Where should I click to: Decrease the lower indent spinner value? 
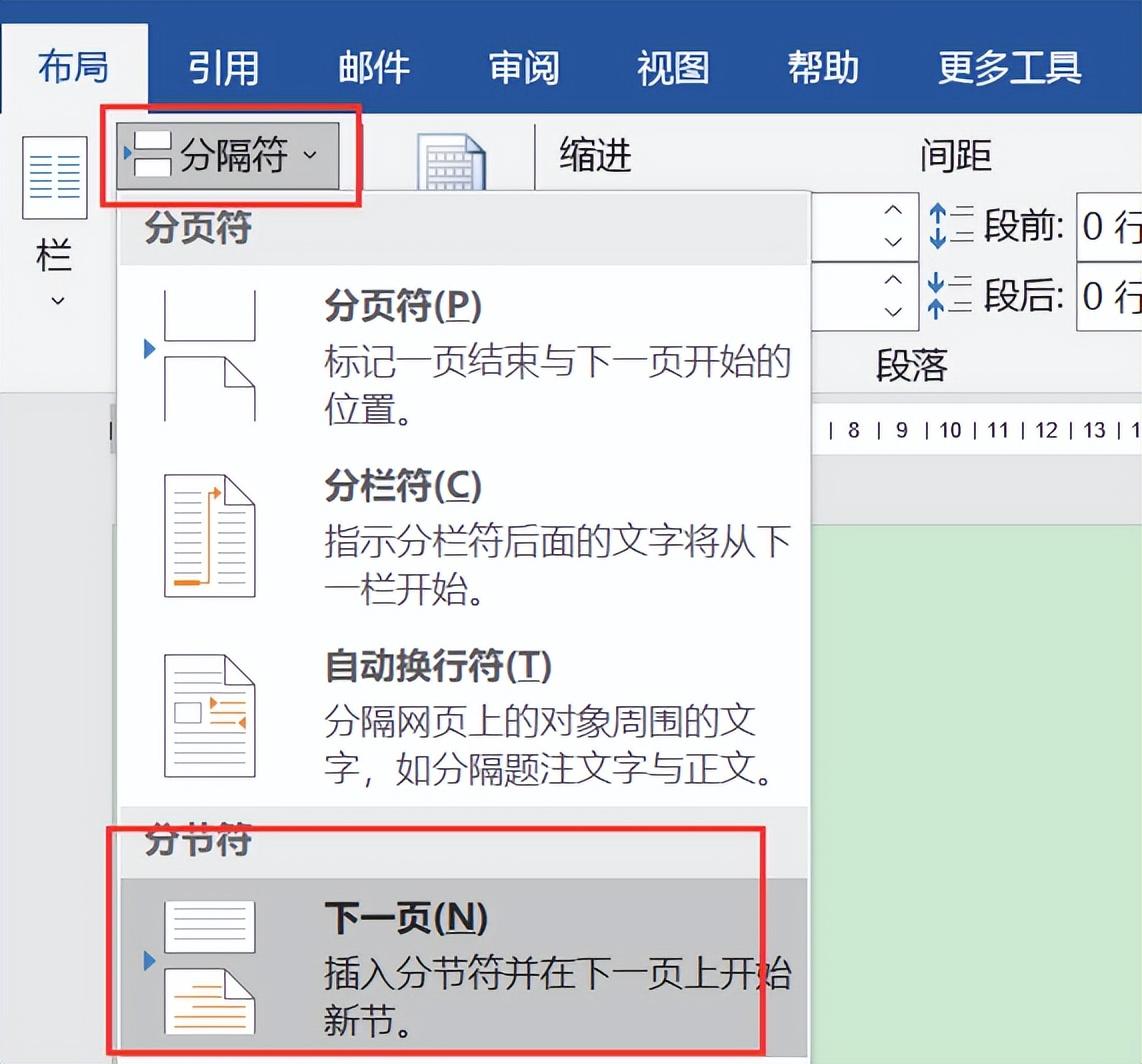click(893, 312)
